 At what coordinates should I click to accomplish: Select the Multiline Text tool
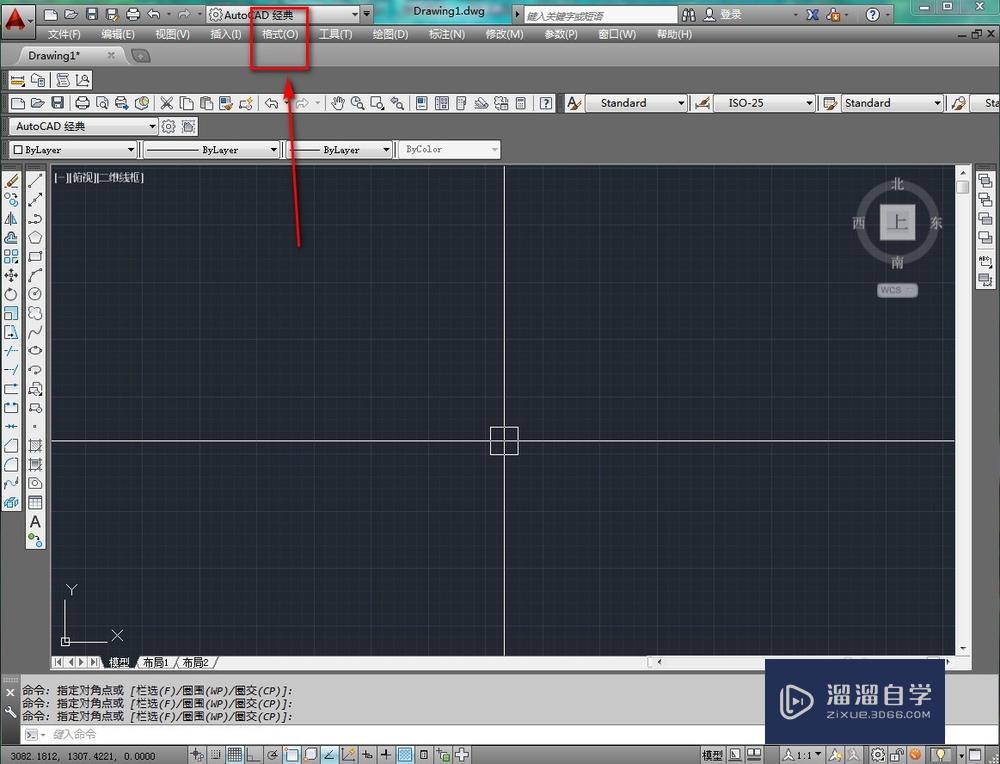pyautogui.click(x=35, y=522)
